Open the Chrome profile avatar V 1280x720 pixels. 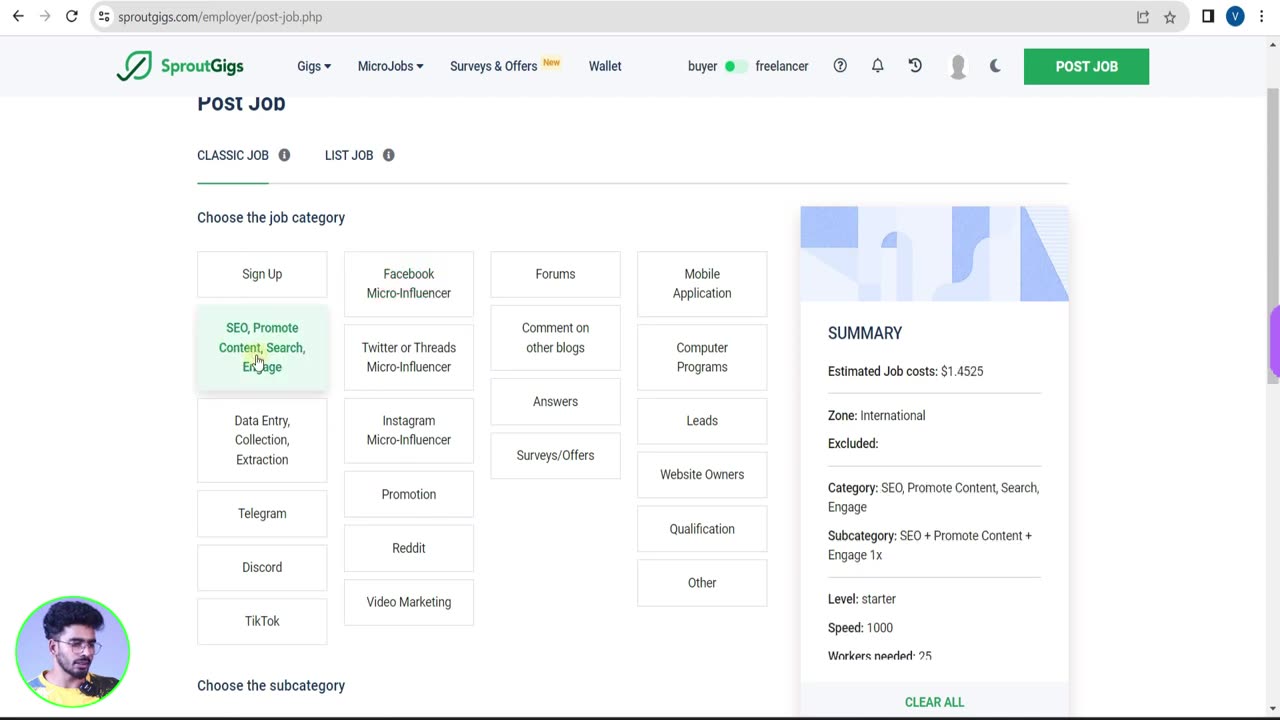[1235, 17]
